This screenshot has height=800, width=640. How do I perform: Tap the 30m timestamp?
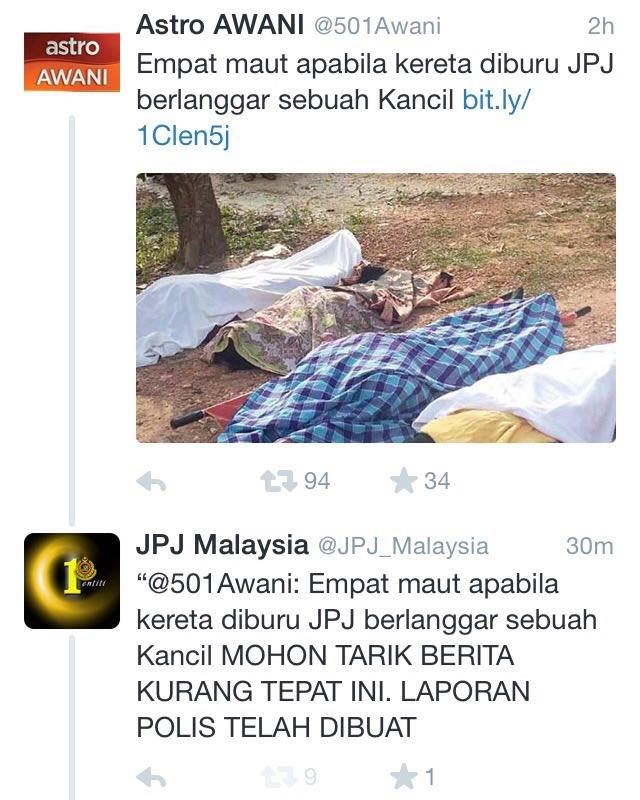click(x=589, y=546)
